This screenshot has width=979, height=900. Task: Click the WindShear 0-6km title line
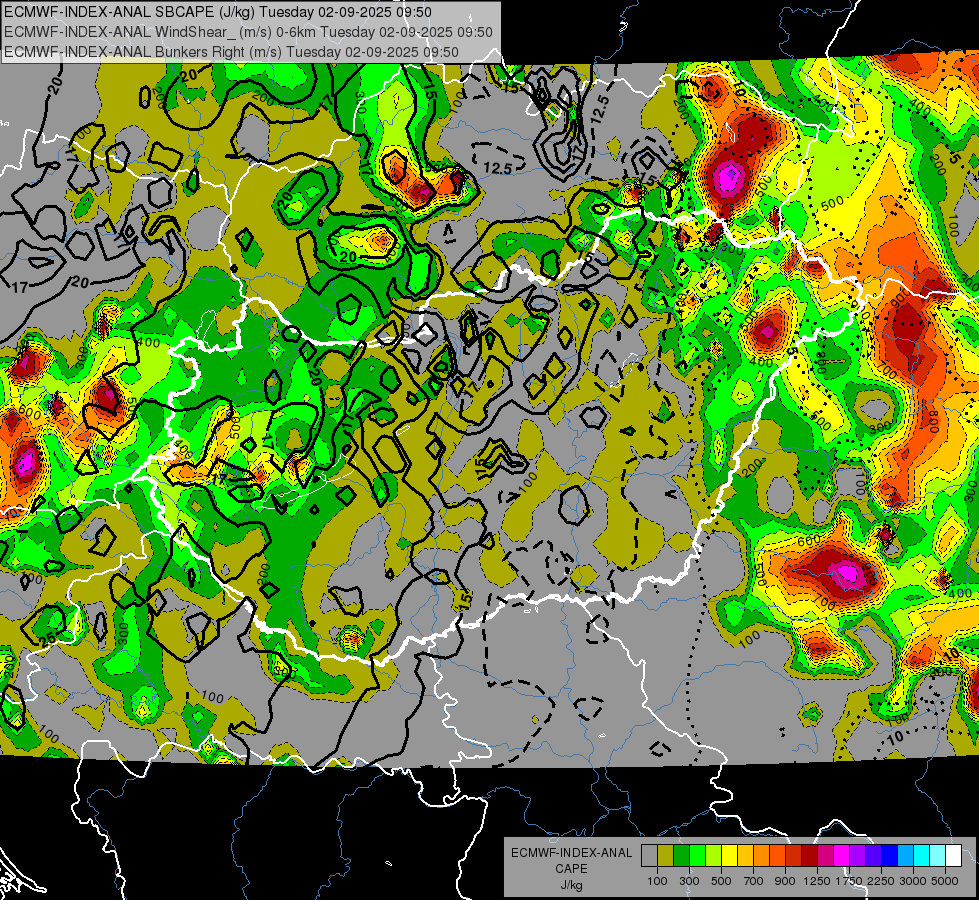(248, 32)
